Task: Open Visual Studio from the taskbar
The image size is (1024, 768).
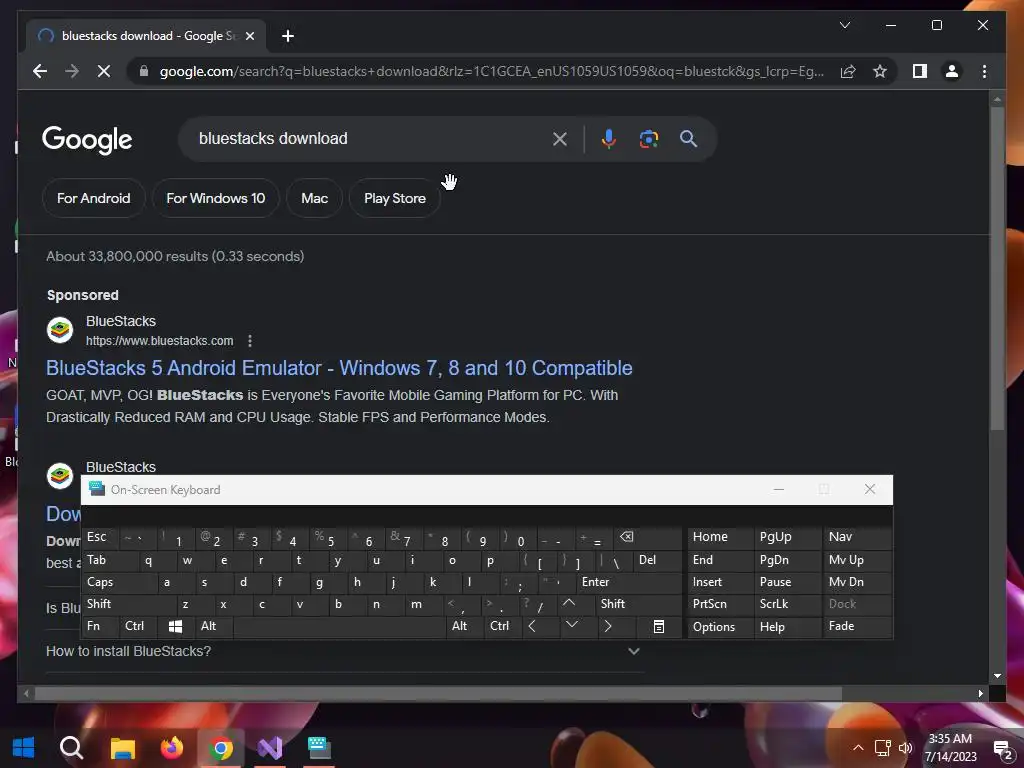Action: 270,748
